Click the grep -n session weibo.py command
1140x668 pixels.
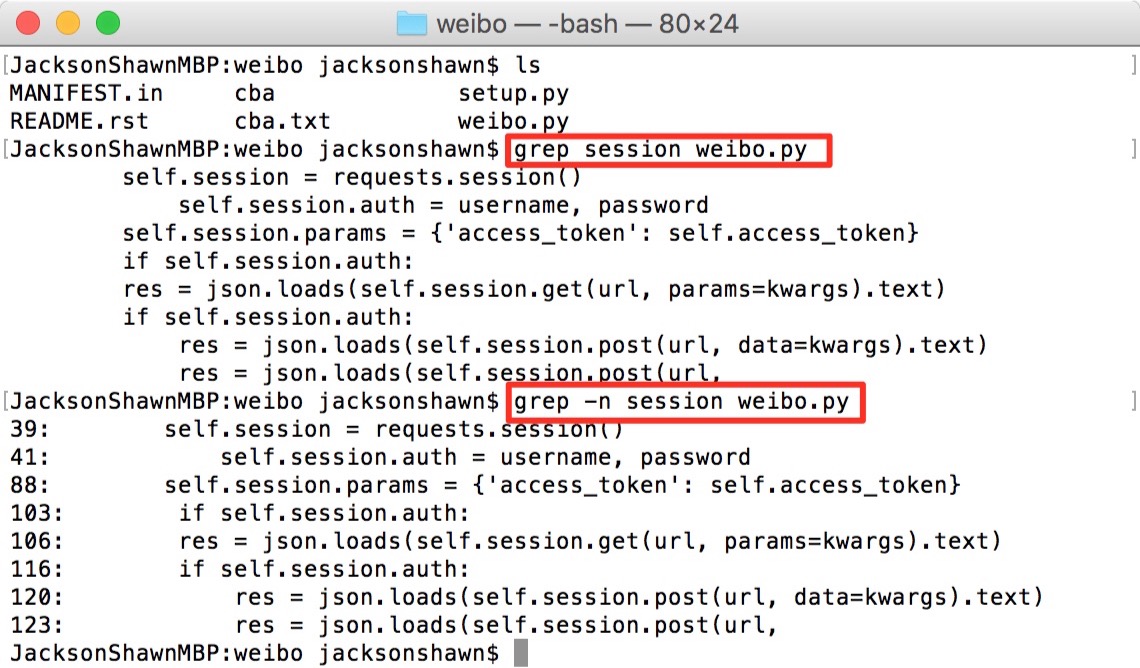pyautogui.click(x=687, y=401)
